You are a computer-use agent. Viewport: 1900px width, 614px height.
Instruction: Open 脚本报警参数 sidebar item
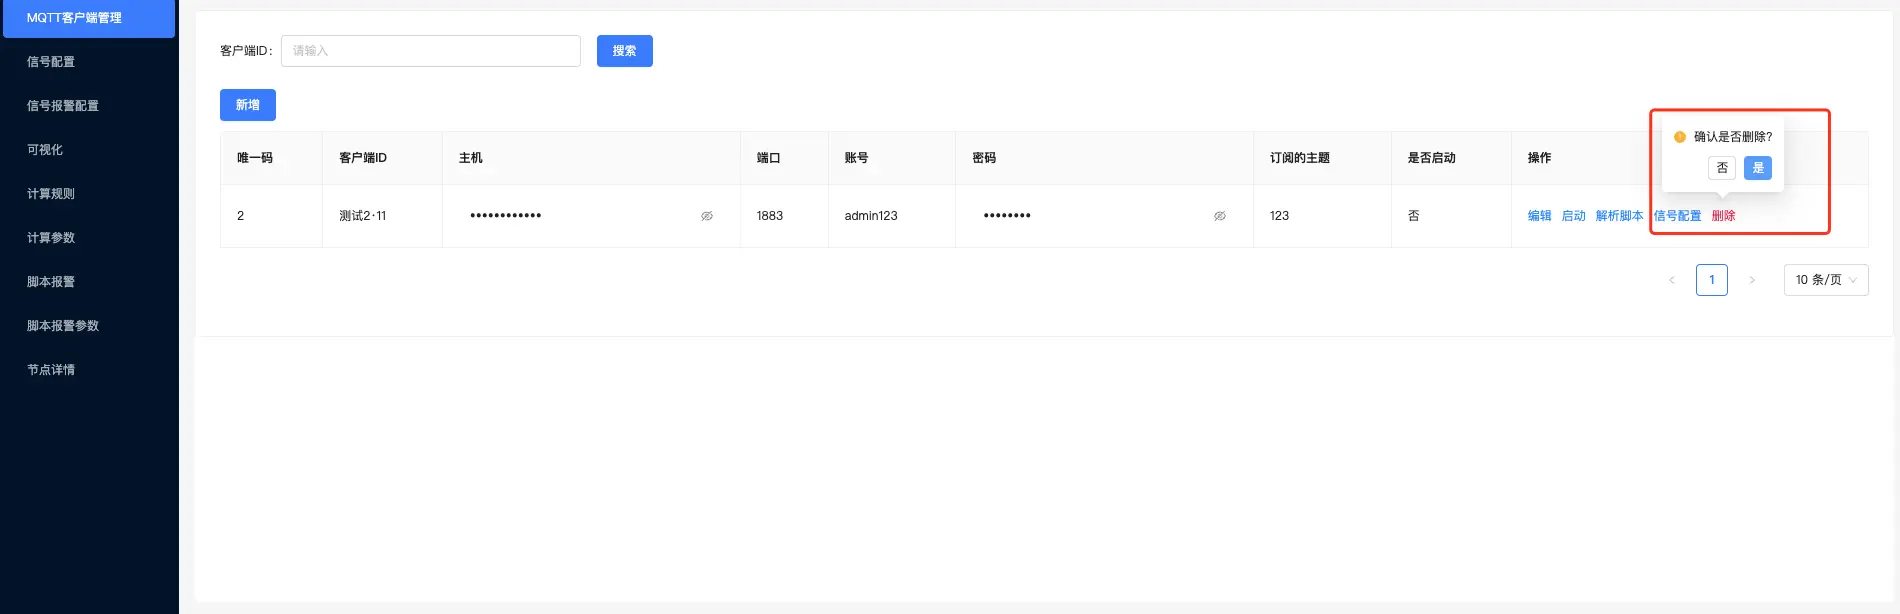(63, 326)
